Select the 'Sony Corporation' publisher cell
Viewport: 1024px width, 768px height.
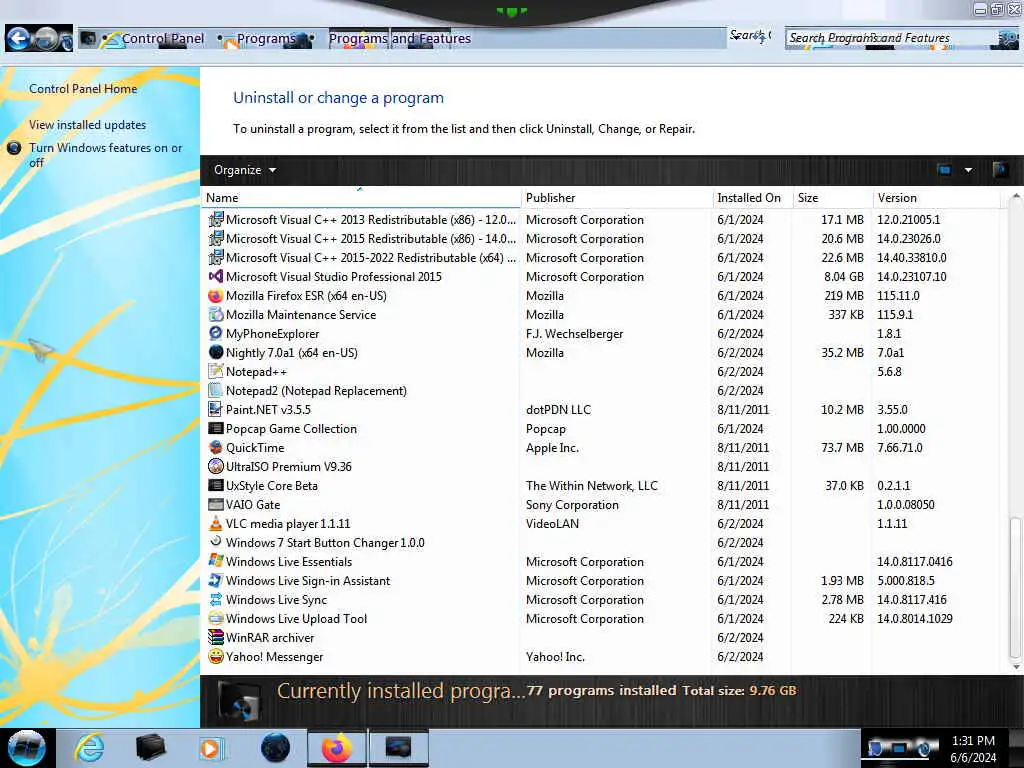click(572, 504)
